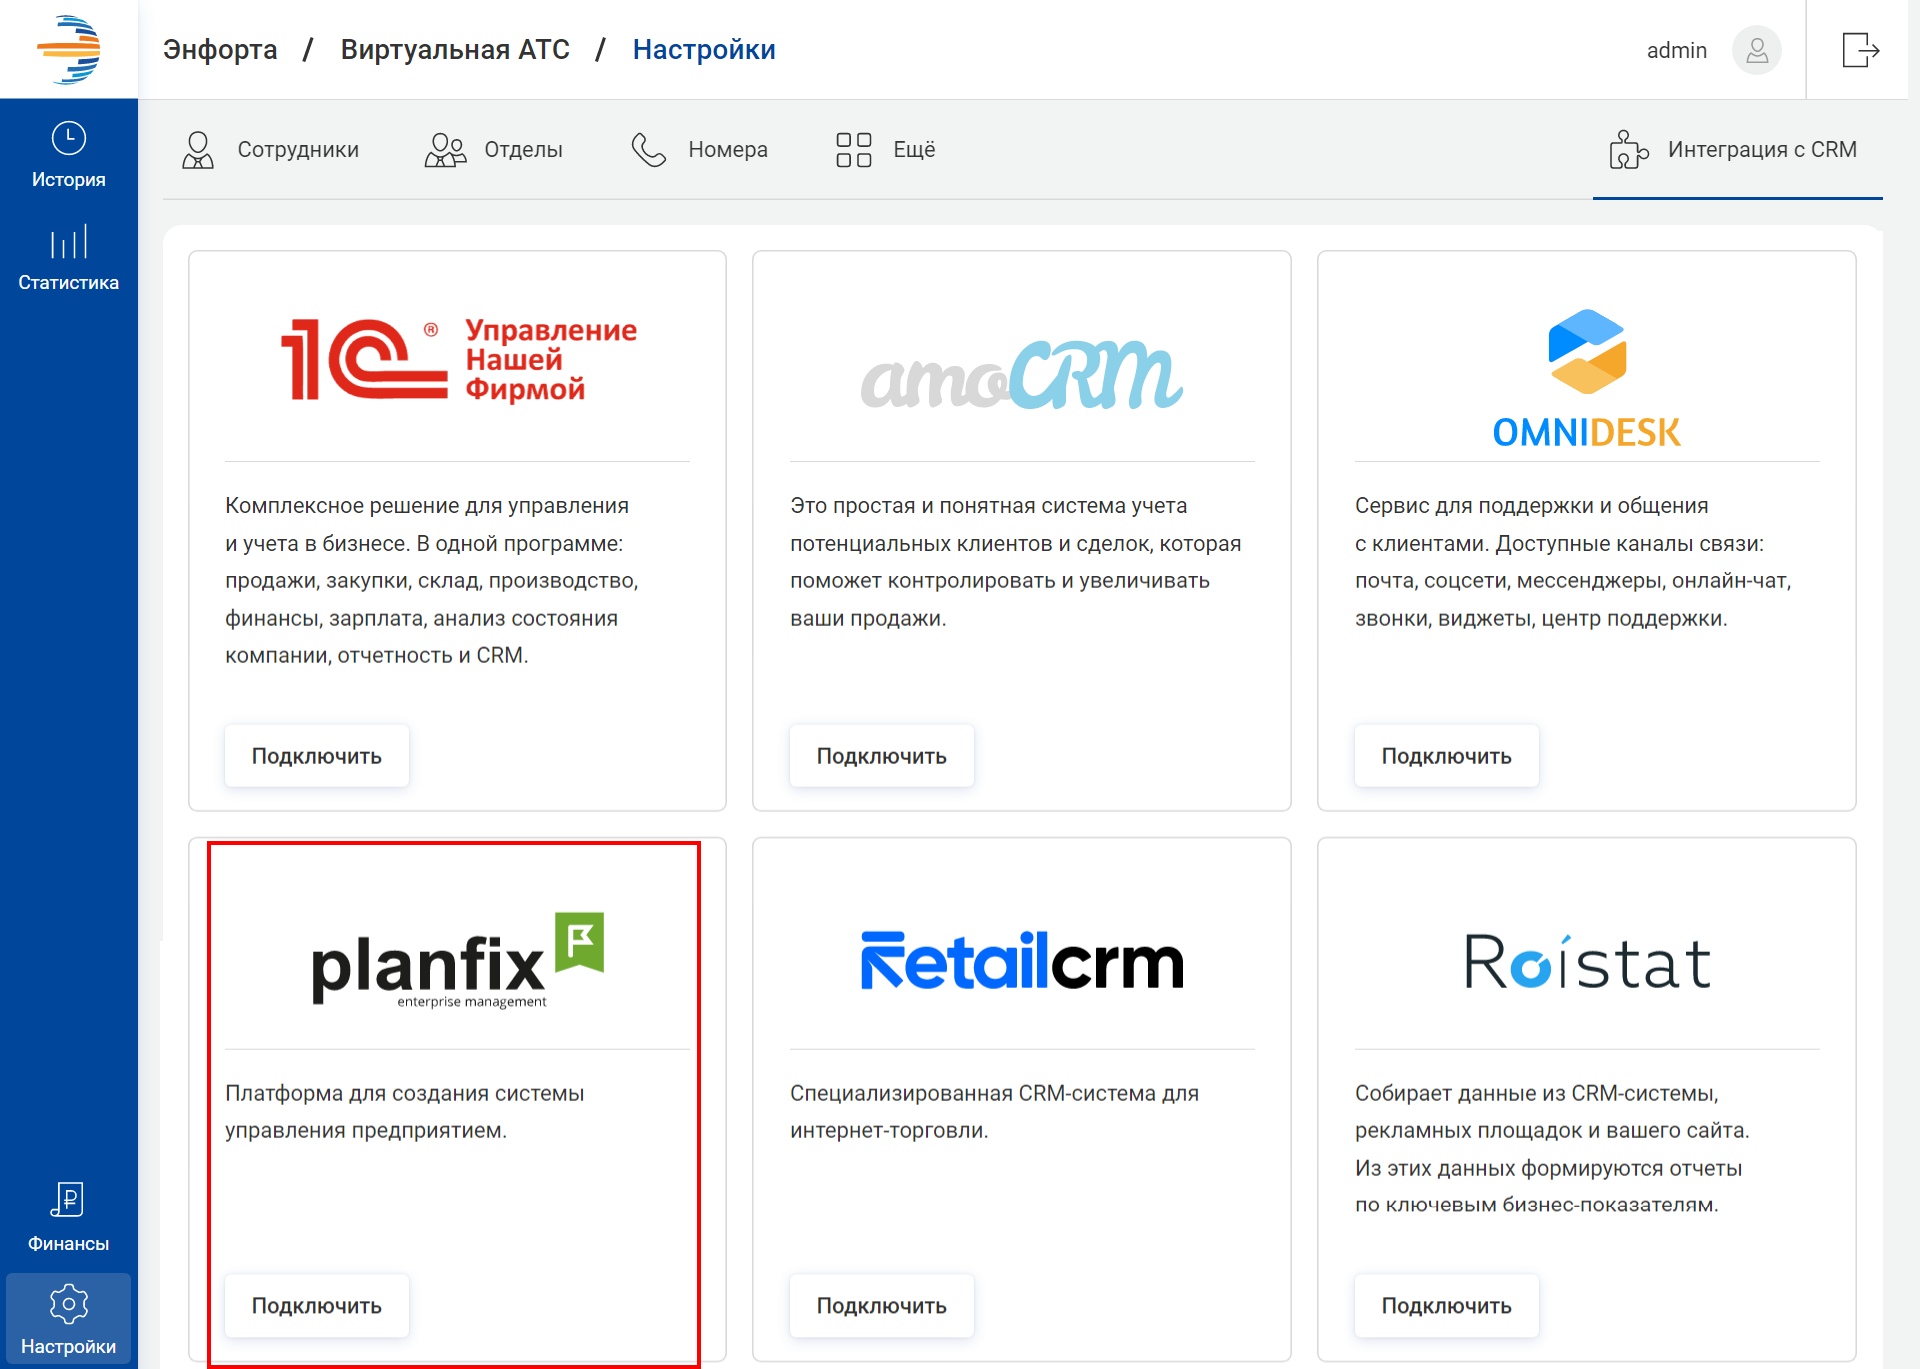
Task: Connect 1C Управление Нашей Фирмой
Action: click(x=317, y=756)
